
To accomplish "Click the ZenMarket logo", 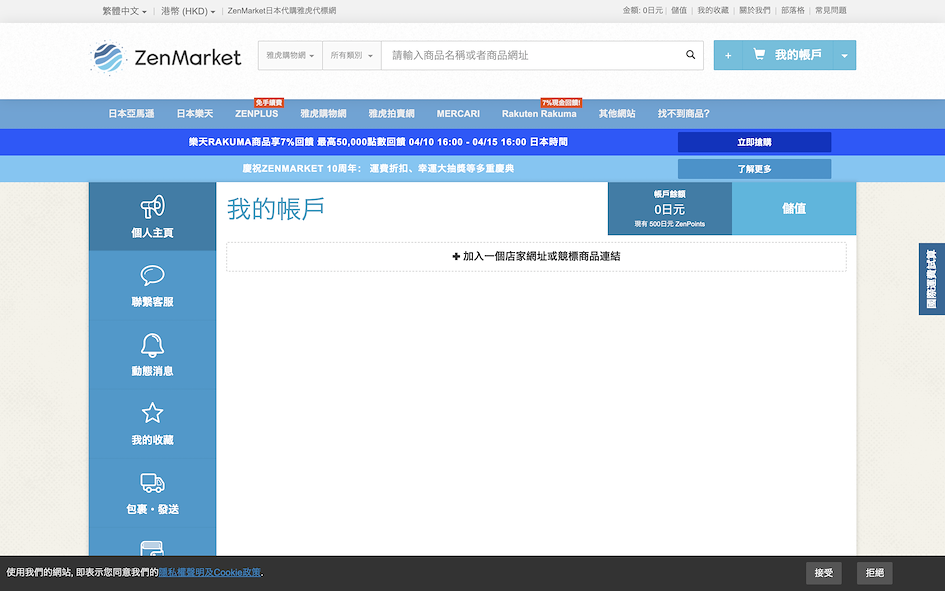I will 166,58.
